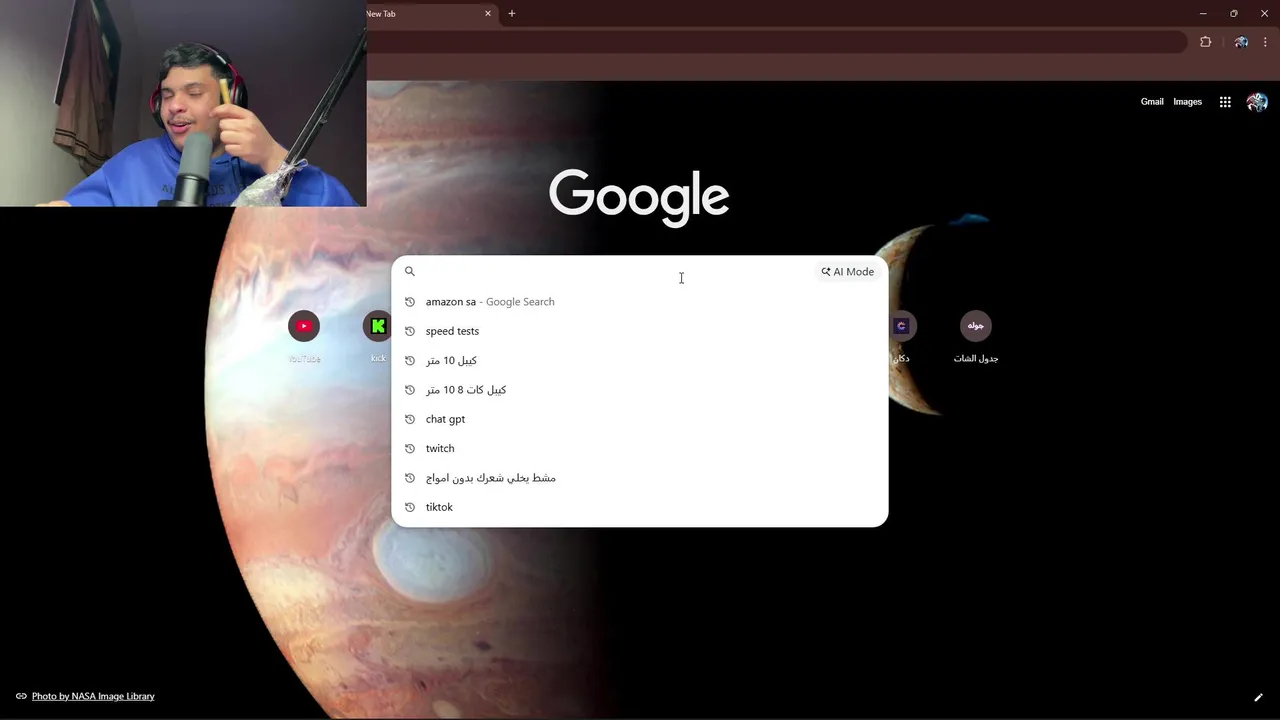Click the history icon beside twitch
Viewport: 1280px width, 720px height.
pyautogui.click(x=410, y=449)
